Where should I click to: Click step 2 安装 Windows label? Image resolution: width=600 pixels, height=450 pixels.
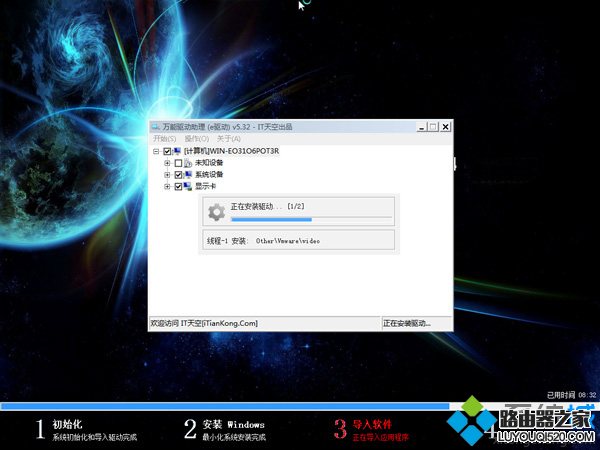click(x=234, y=424)
